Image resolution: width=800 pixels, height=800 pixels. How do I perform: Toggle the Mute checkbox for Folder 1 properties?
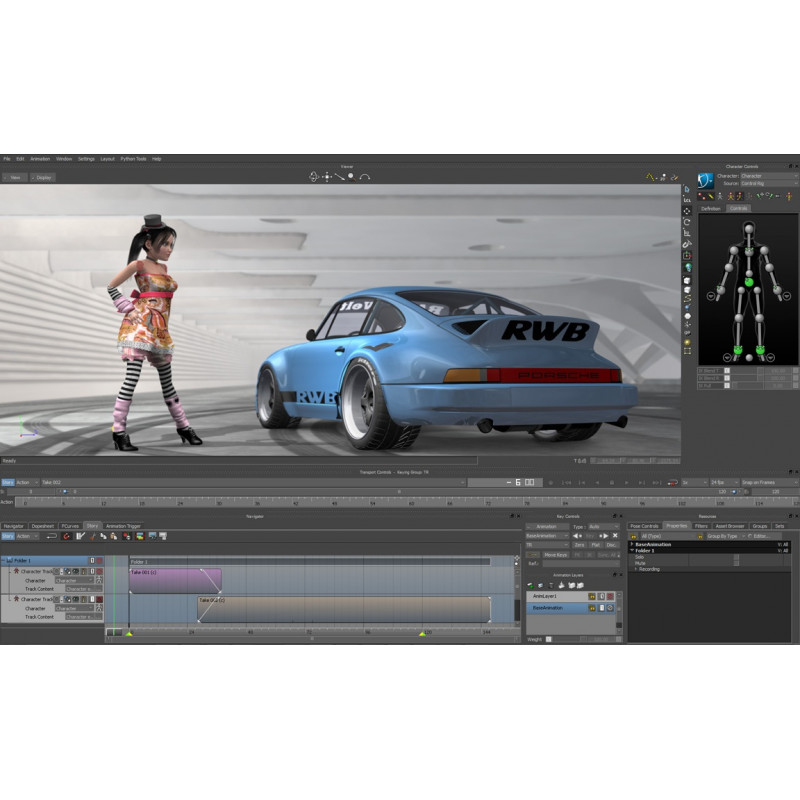(x=736, y=563)
